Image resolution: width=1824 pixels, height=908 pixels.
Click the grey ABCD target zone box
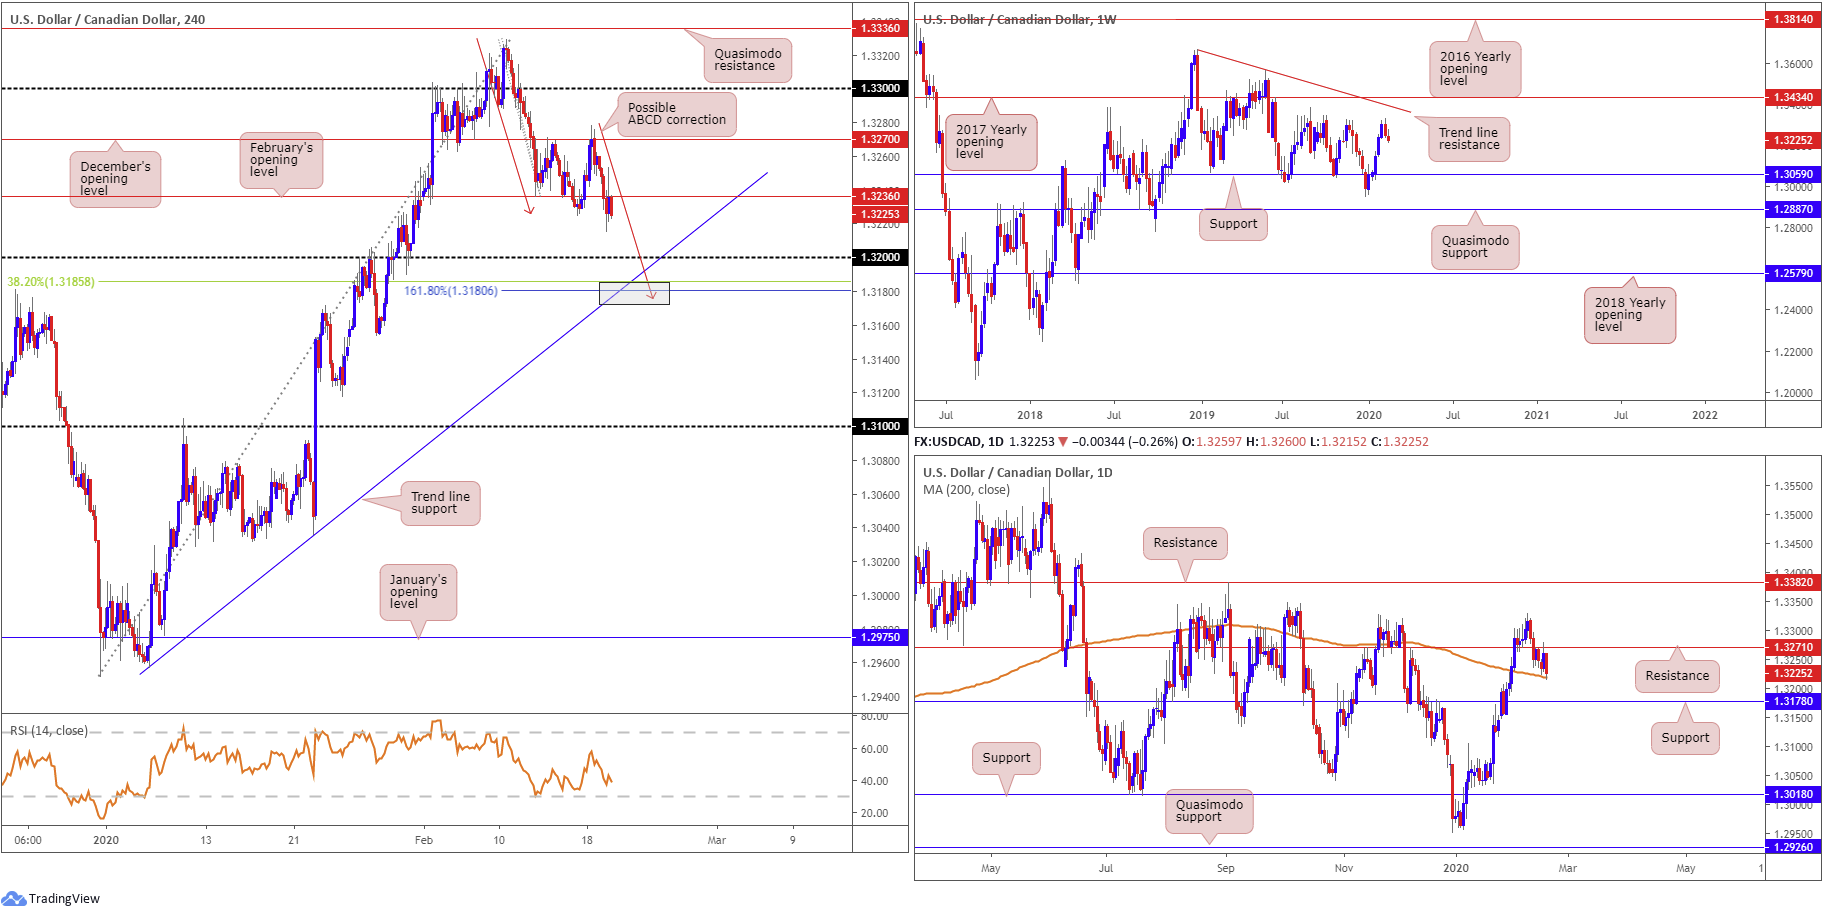click(634, 293)
